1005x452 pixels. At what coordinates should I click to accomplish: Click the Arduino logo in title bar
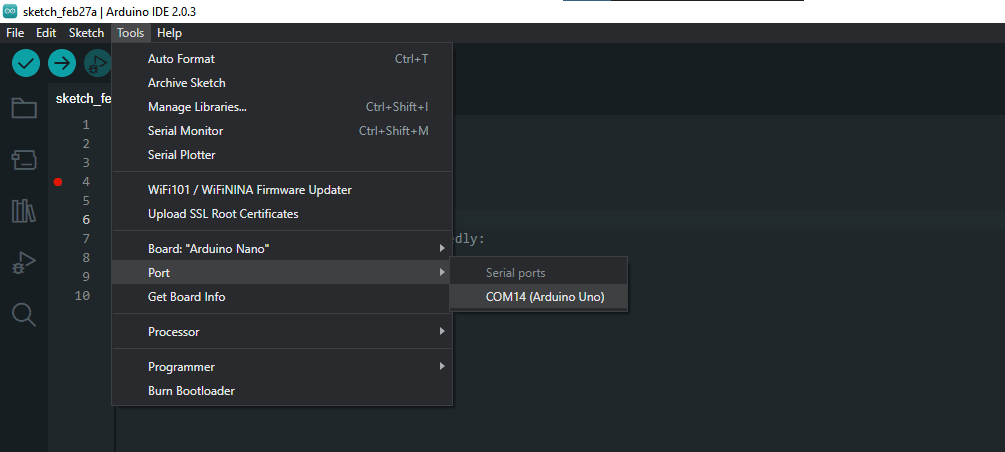pos(10,11)
